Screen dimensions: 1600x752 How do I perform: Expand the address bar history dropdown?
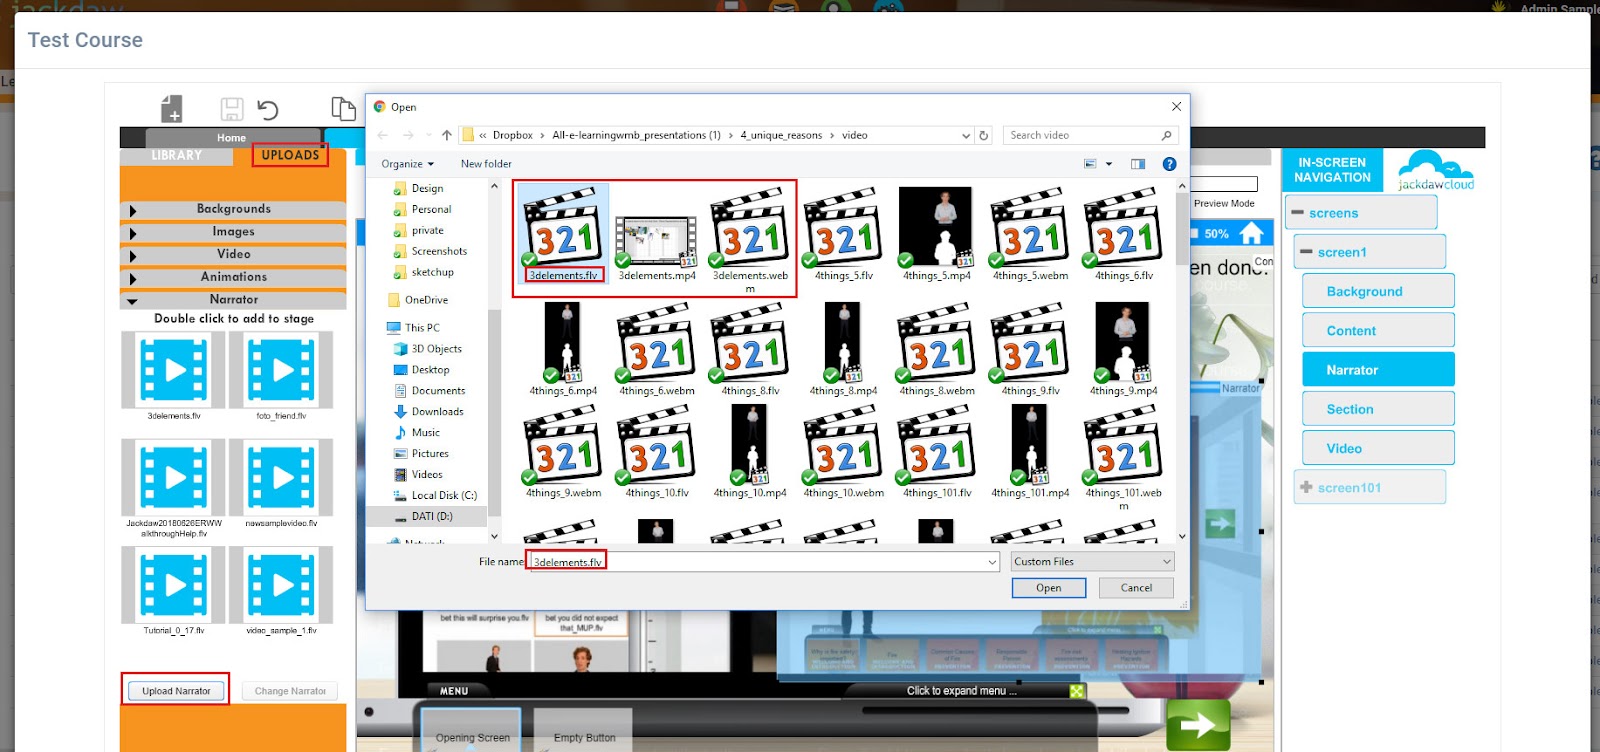pos(965,135)
